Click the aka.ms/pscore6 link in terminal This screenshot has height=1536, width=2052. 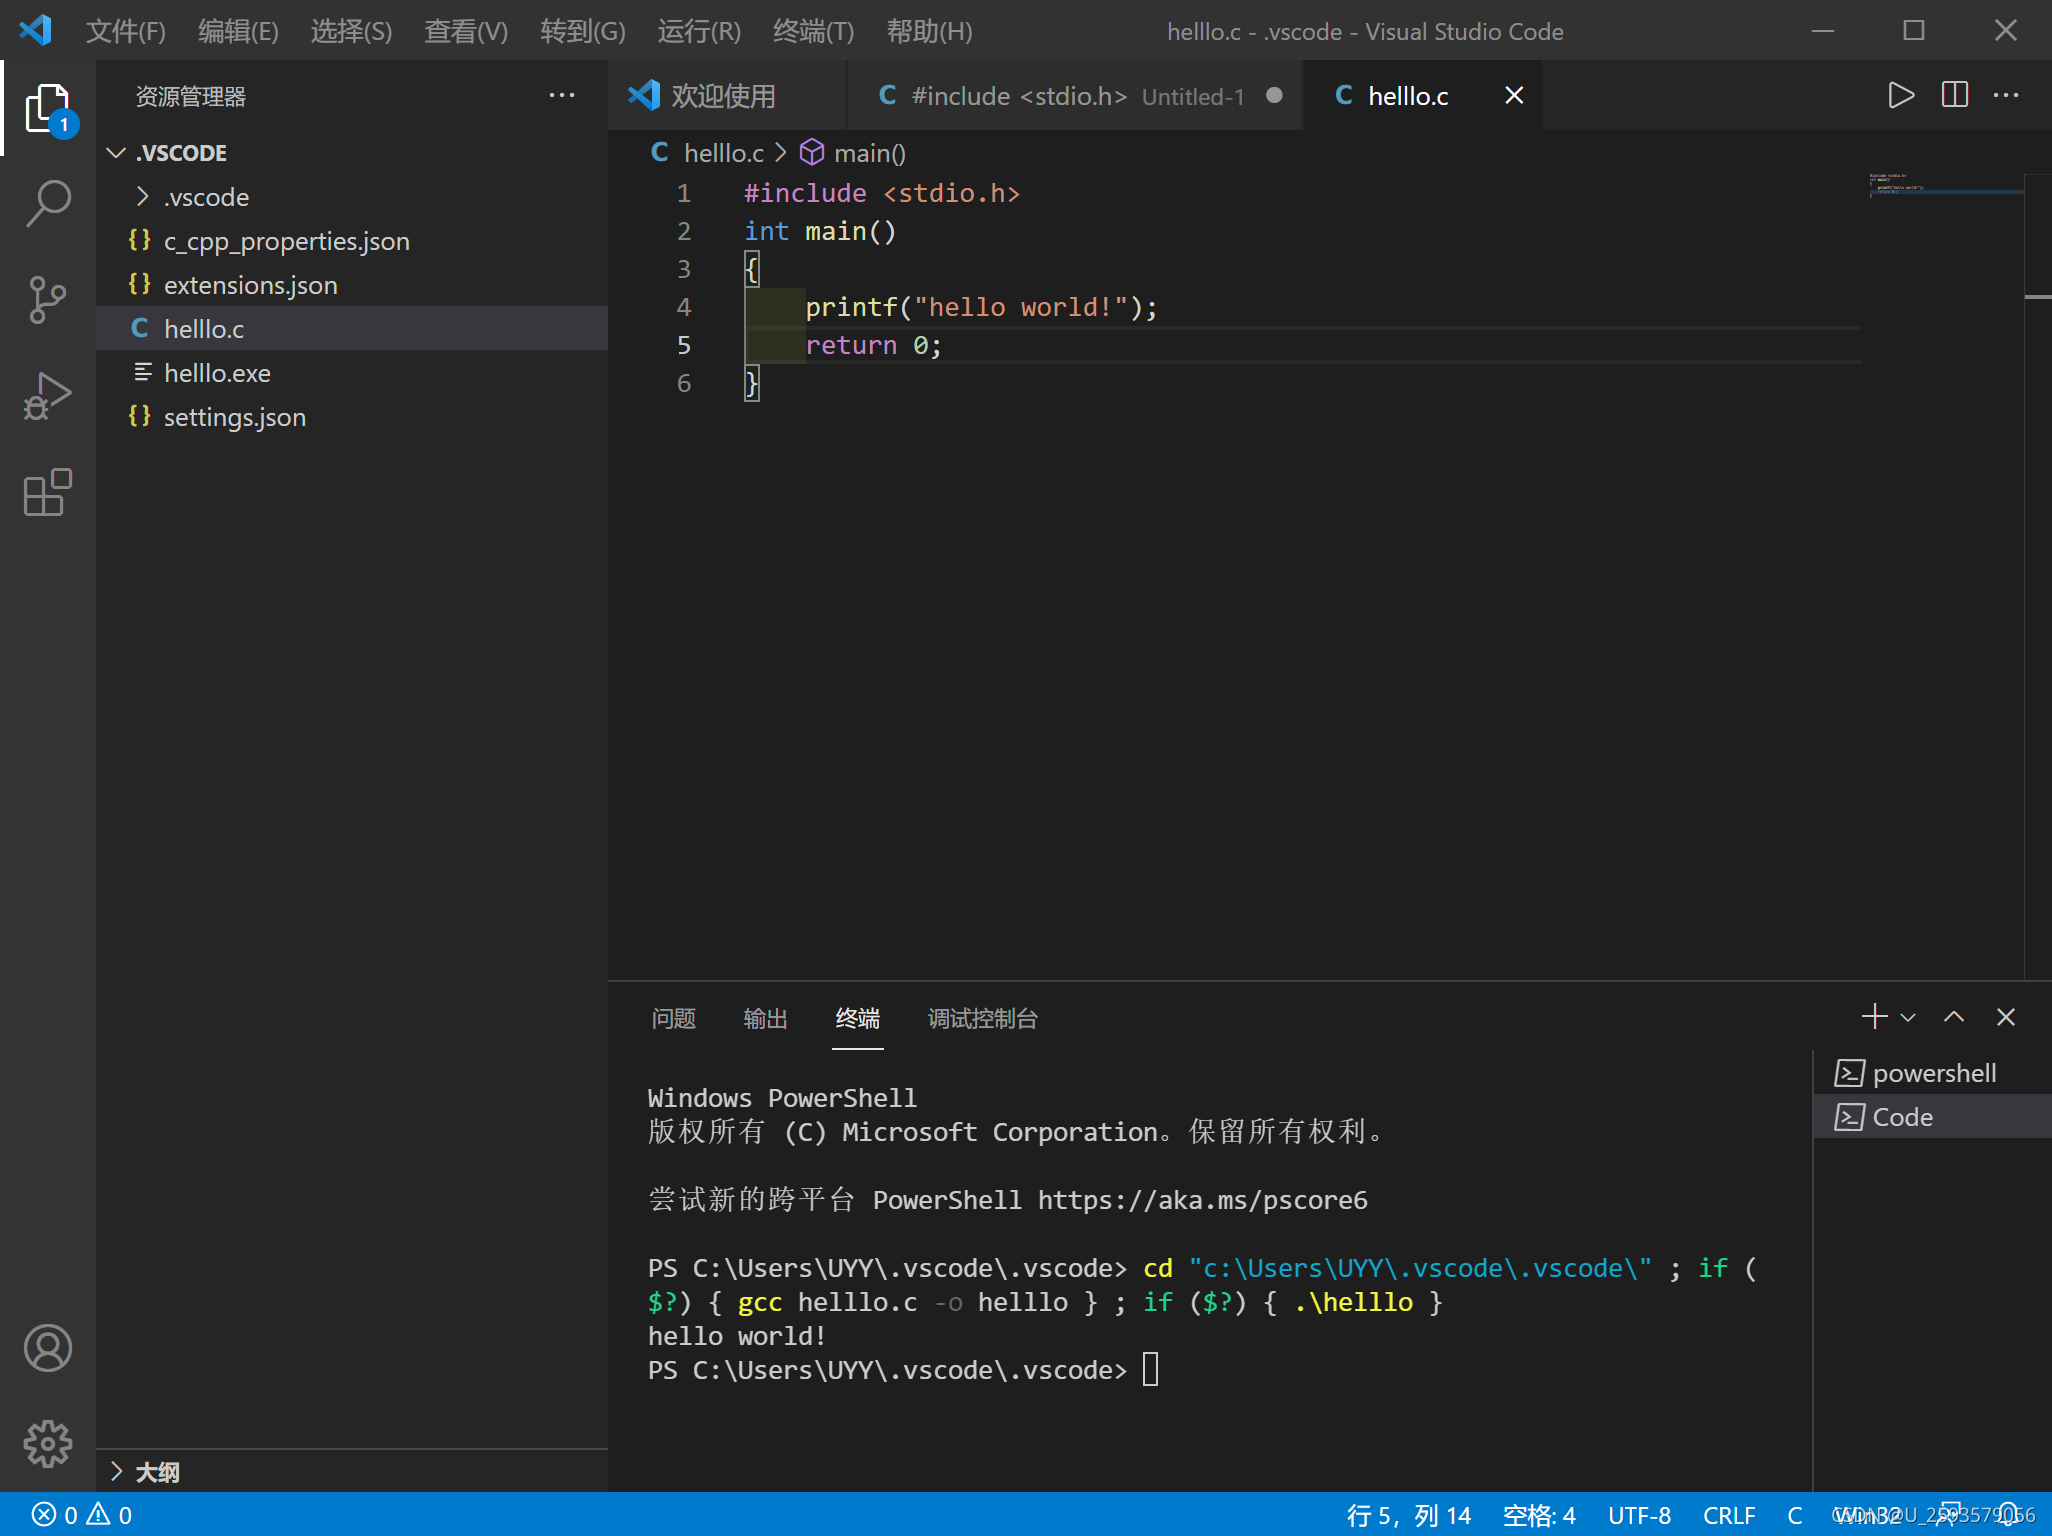[1202, 1200]
